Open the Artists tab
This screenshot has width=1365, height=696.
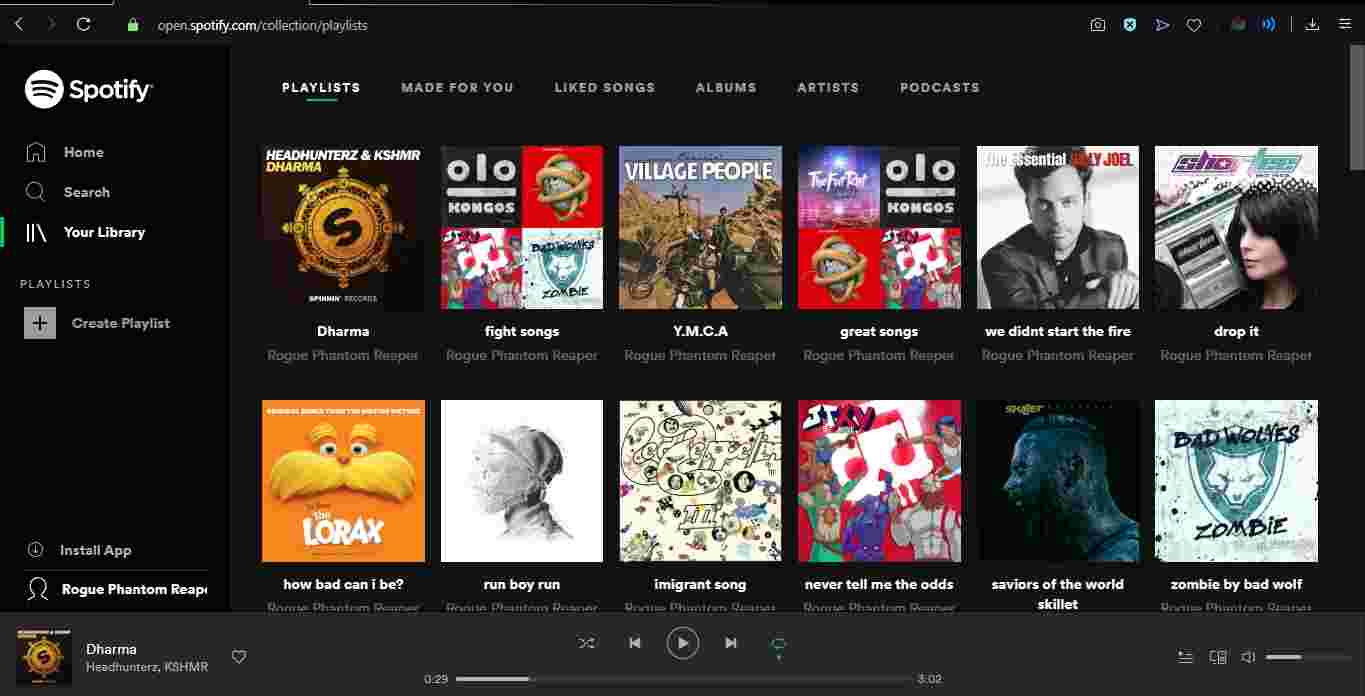click(828, 88)
